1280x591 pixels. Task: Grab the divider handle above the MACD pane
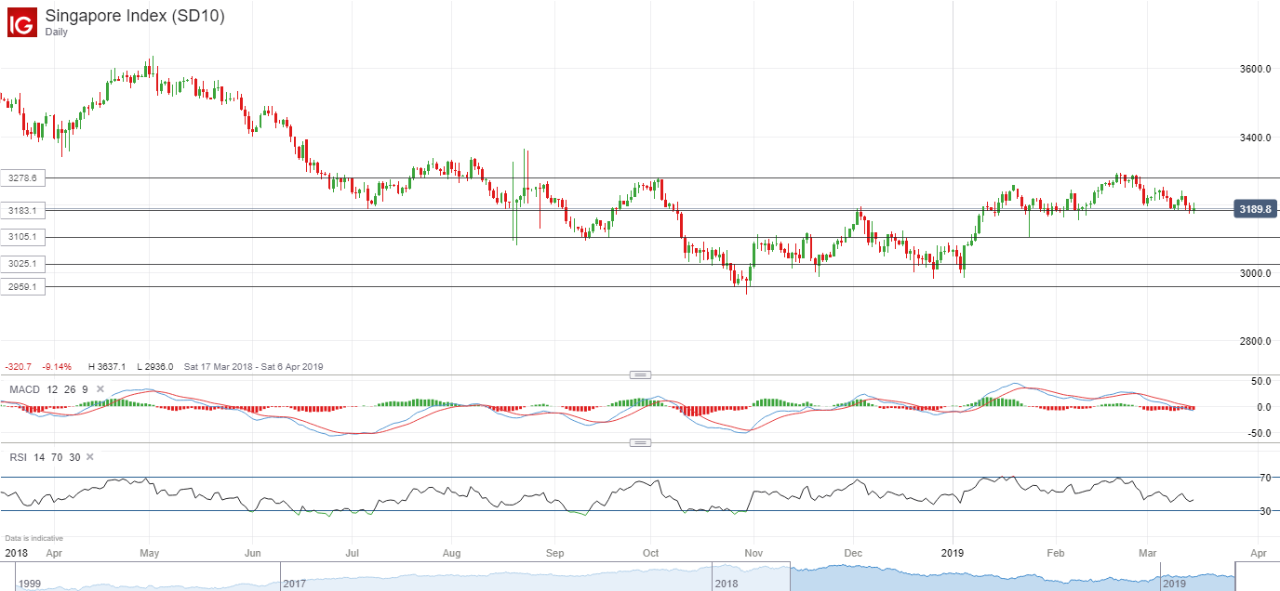640,374
